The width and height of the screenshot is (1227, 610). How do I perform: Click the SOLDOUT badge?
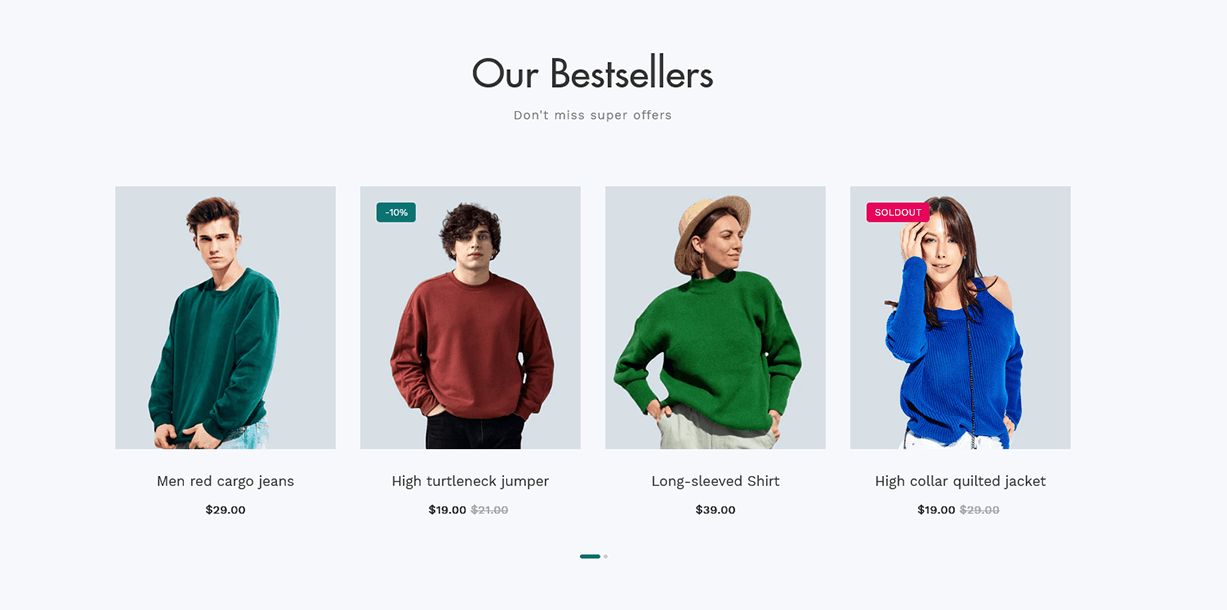tap(898, 212)
